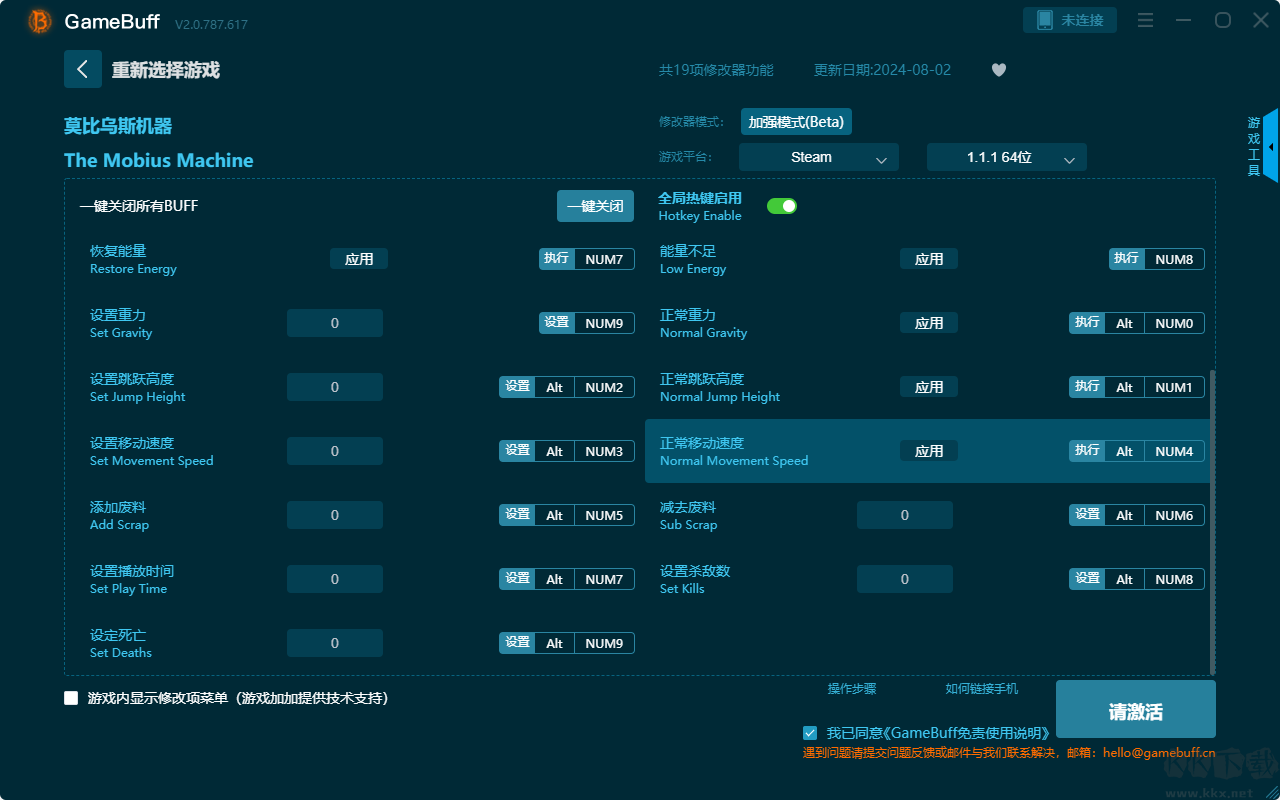Uncheck the GameBuff disclaimer agreement checkbox
1280x800 pixels.
click(x=810, y=733)
